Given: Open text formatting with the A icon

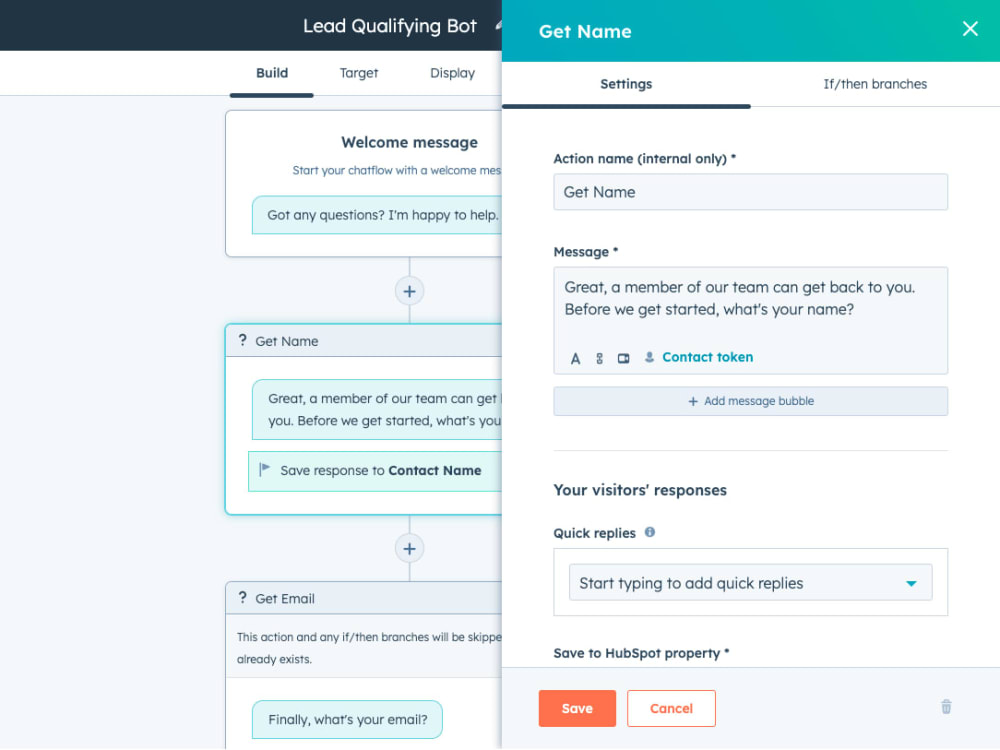Looking at the screenshot, I should click(575, 358).
